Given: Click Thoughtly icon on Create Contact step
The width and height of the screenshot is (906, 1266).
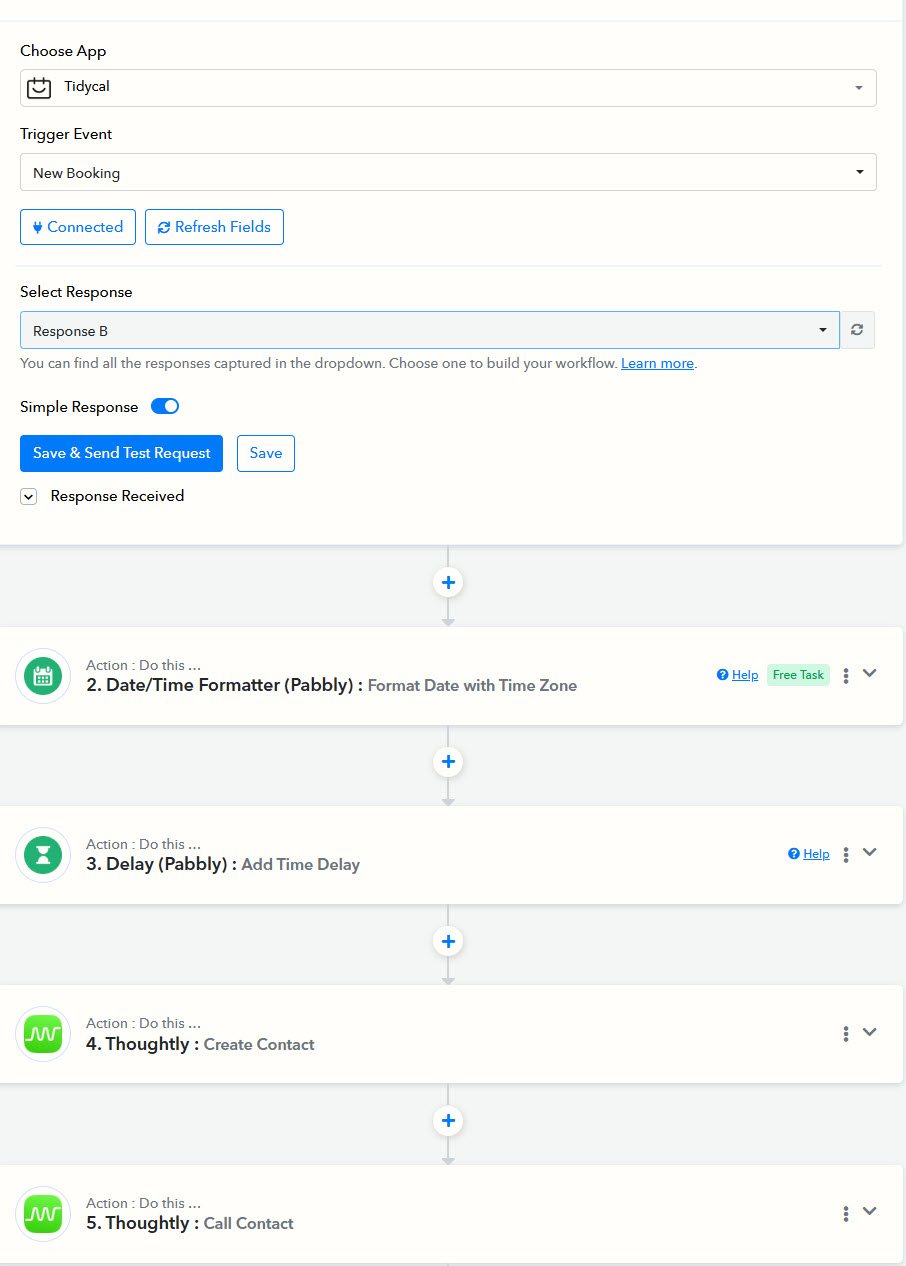Looking at the screenshot, I should [43, 1034].
